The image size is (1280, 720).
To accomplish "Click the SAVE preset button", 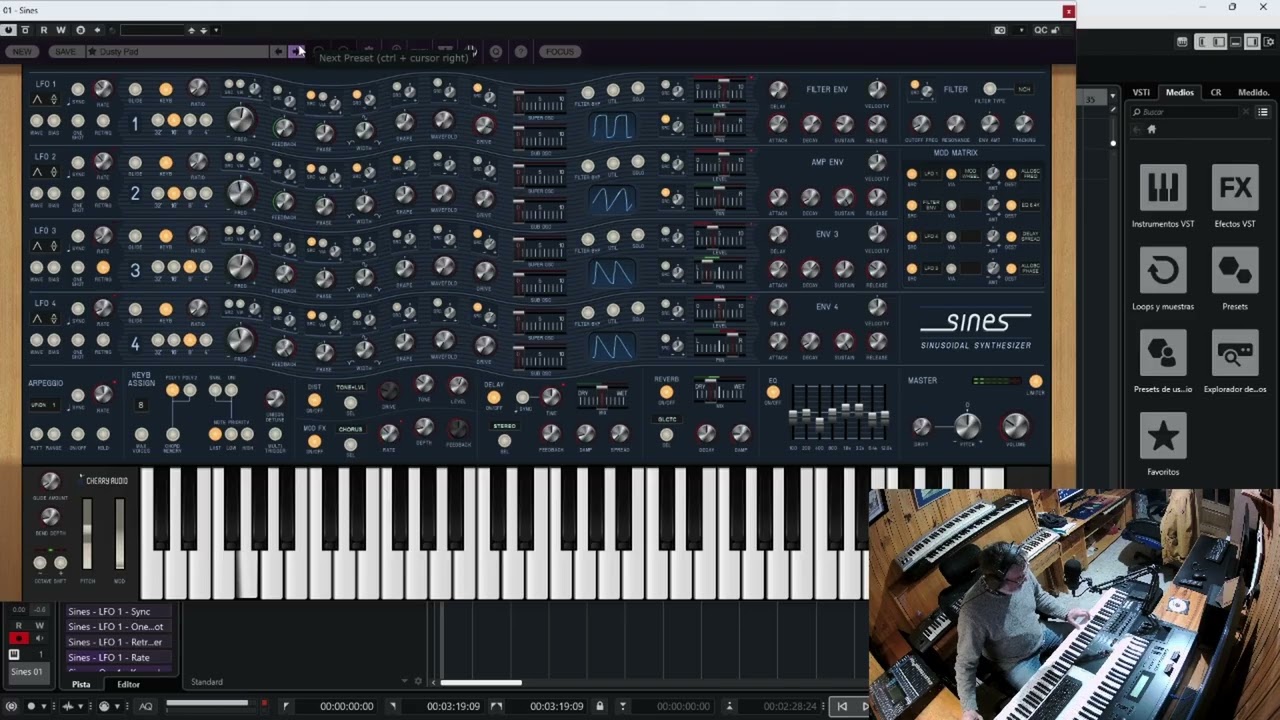I will [65, 51].
